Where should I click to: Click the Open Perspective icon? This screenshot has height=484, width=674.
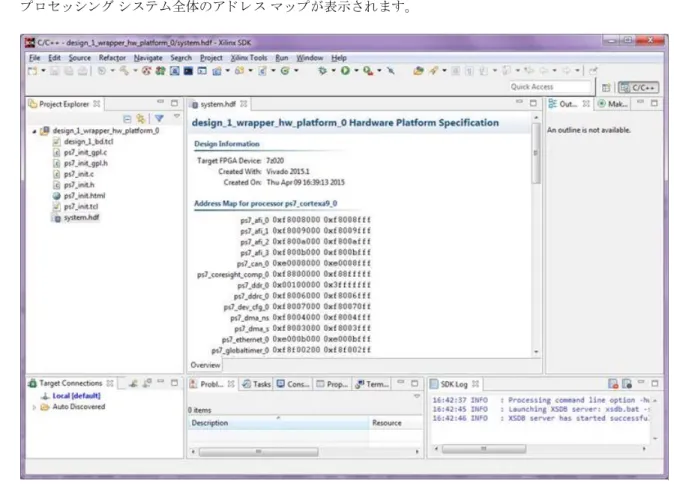pyautogui.click(x=606, y=88)
